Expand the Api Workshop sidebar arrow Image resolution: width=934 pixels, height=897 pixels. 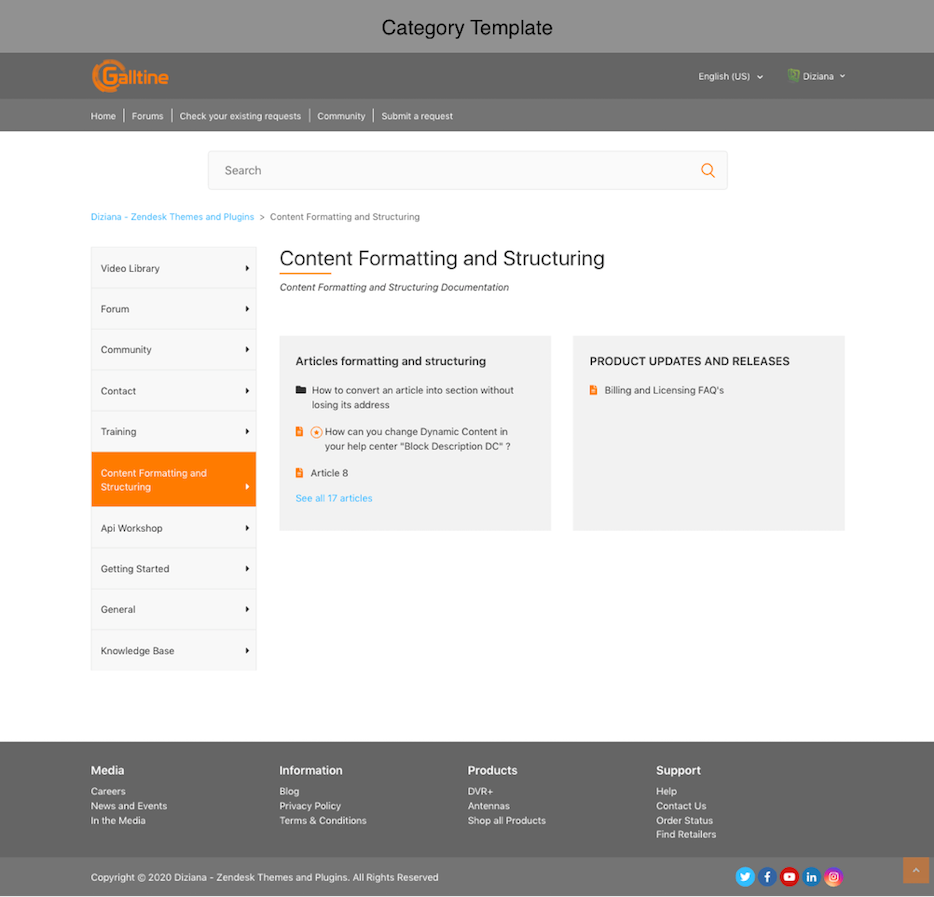point(247,528)
